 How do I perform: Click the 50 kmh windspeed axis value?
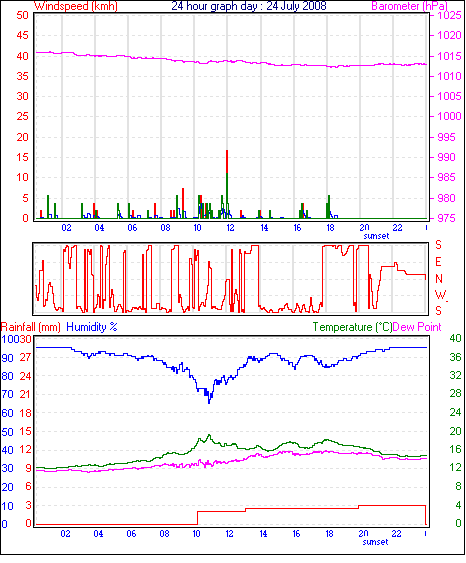(22, 15)
